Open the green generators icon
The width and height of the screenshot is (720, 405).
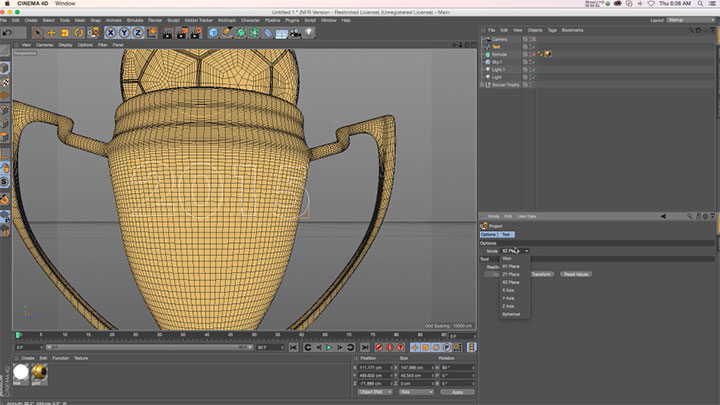click(241, 33)
